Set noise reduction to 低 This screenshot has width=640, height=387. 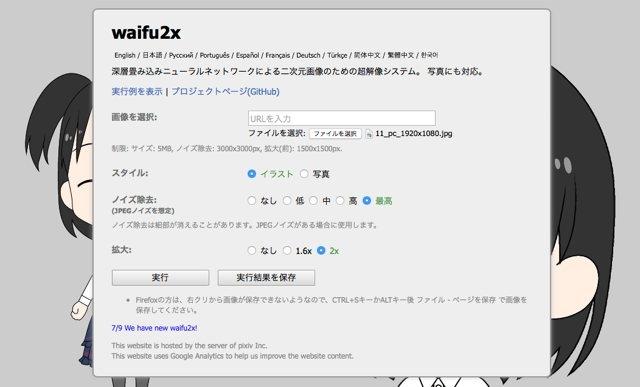(x=287, y=200)
